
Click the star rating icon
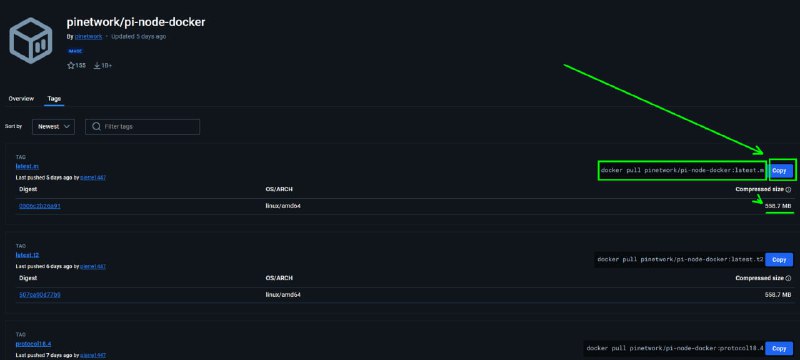(x=71, y=66)
